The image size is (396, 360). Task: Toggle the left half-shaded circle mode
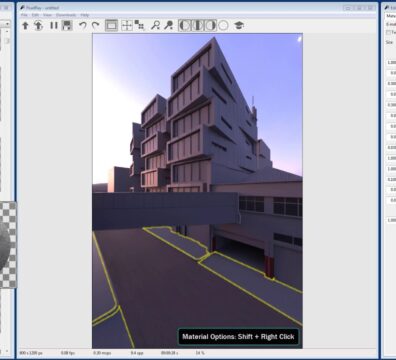pos(185,25)
